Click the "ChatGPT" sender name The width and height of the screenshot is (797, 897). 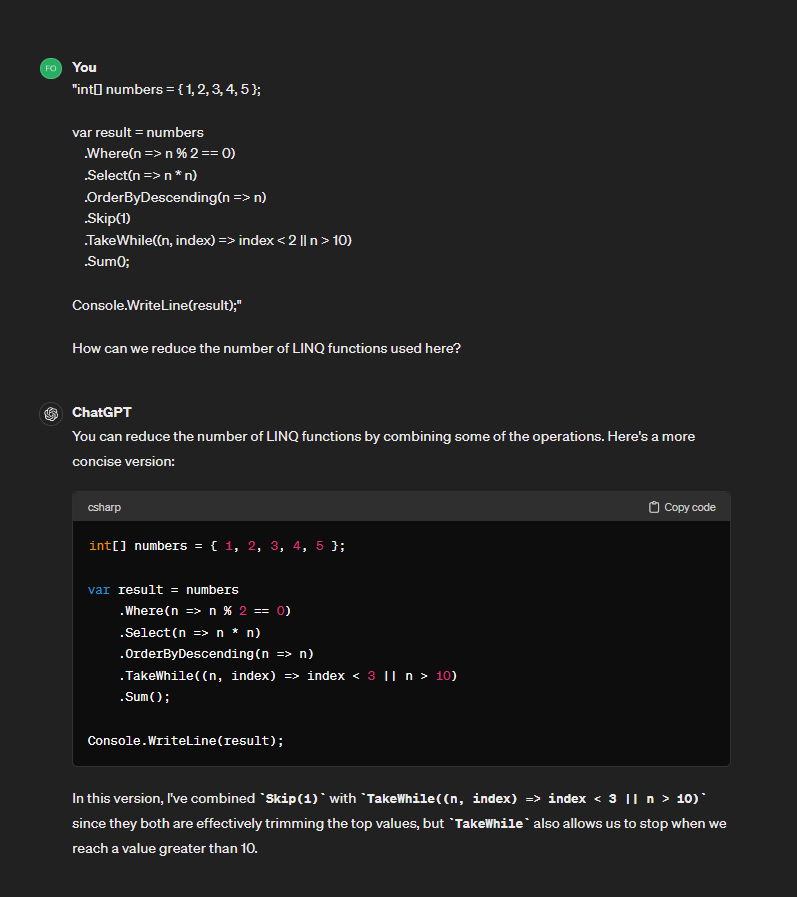pyautogui.click(x=101, y=412)
